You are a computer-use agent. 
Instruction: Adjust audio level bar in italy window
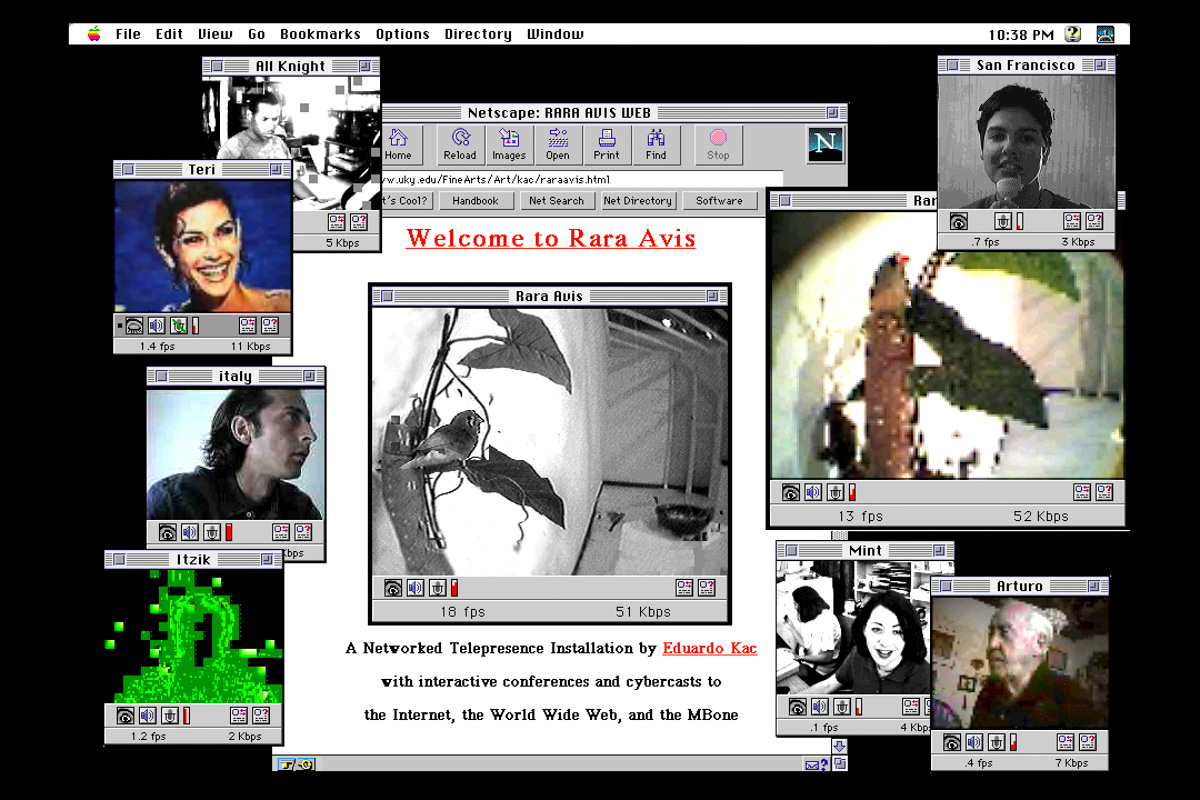[x=228, y=532]
